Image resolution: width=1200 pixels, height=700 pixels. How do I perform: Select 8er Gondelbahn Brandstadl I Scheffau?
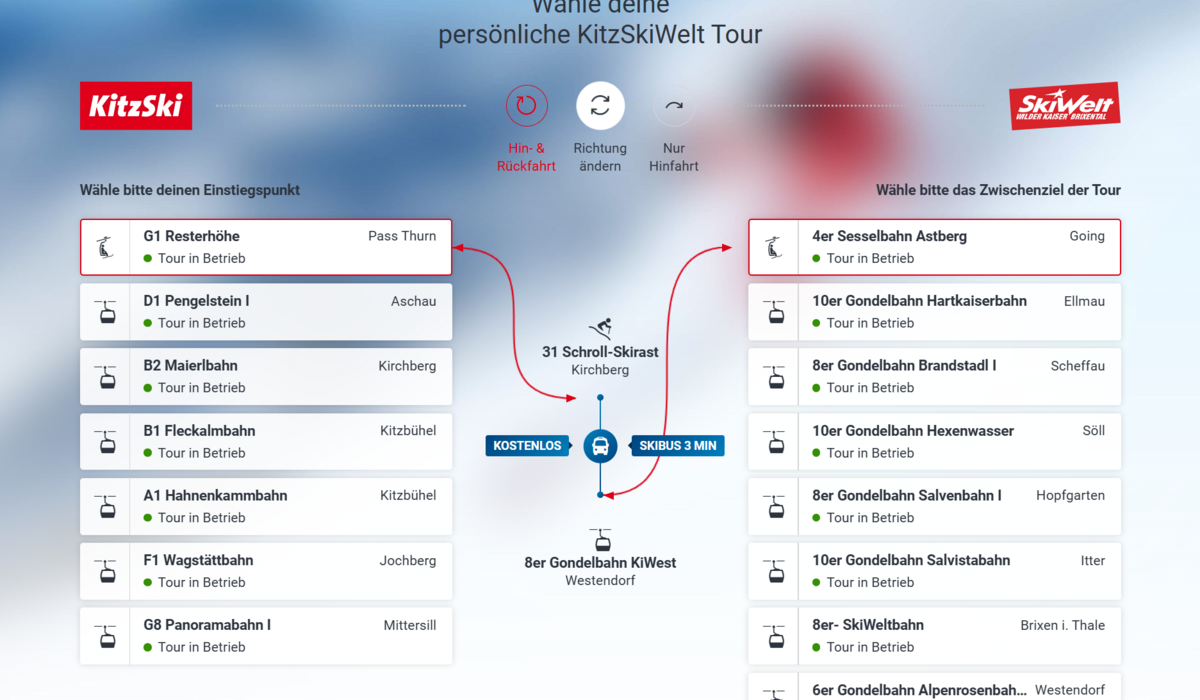click(958, 377)
